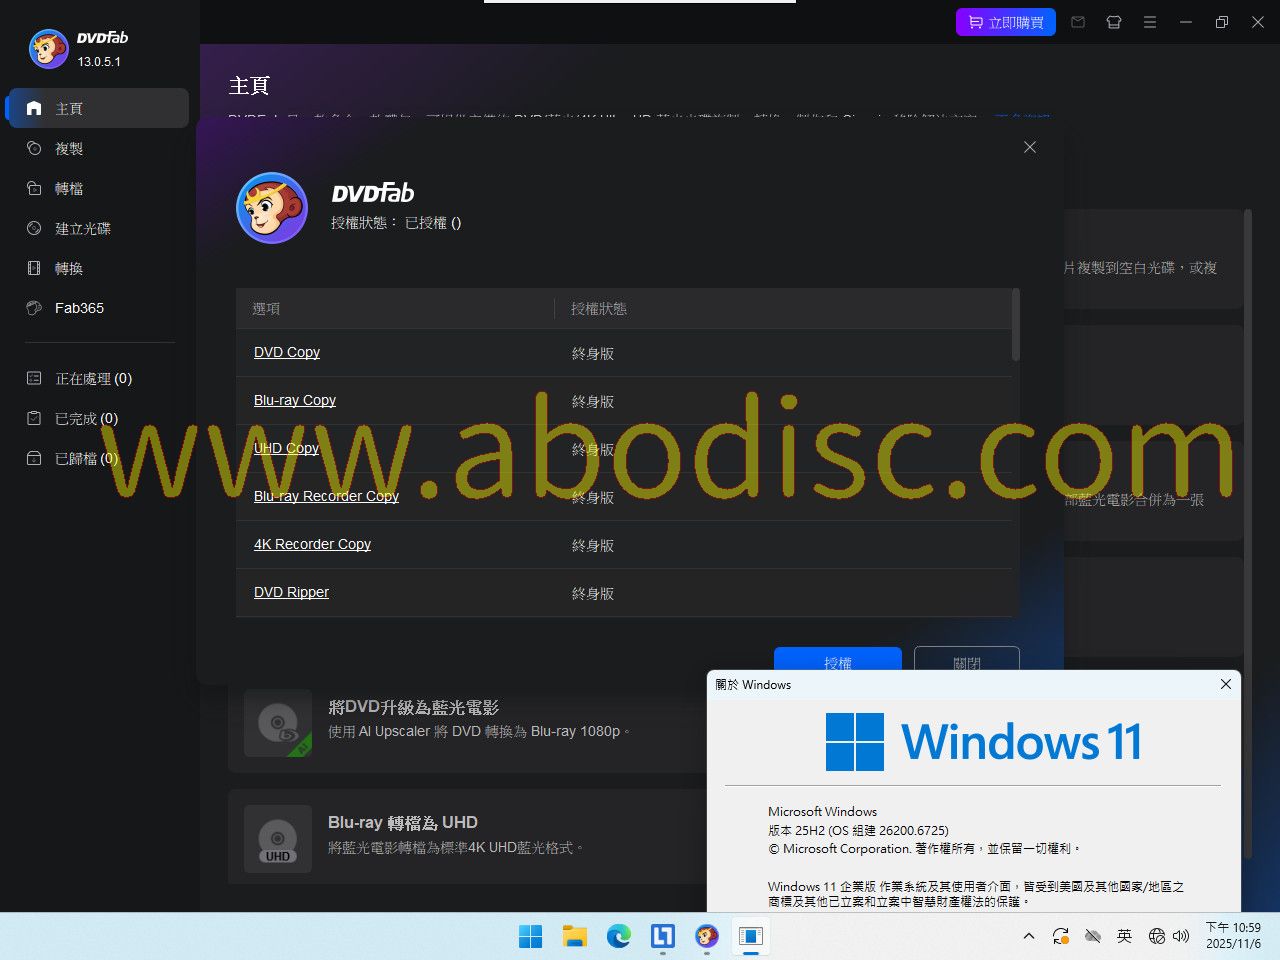Open the mail icon in title bar
The image size is (1280, 960).
1078,22
